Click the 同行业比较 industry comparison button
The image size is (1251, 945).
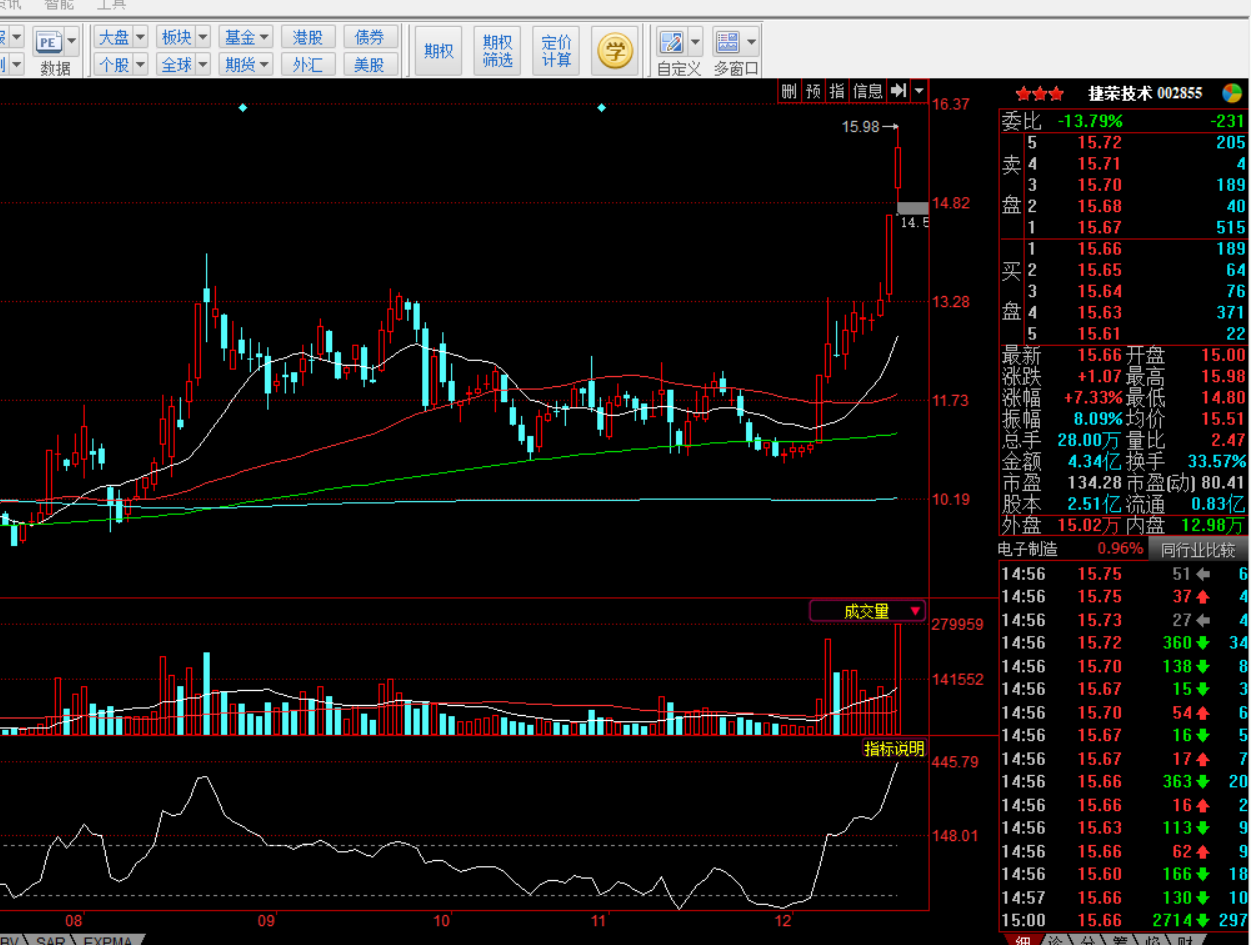click(1198, 550)
